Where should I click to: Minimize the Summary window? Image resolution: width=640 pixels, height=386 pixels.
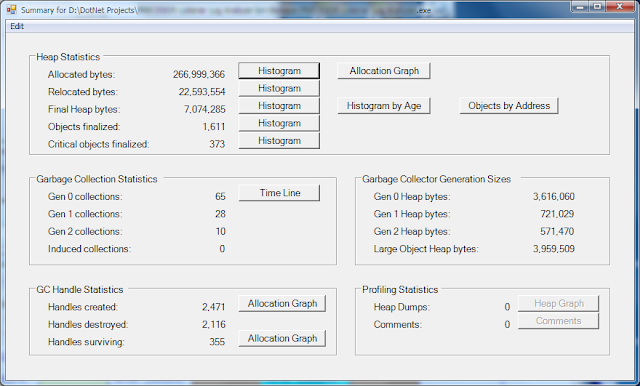click(580, 7)
